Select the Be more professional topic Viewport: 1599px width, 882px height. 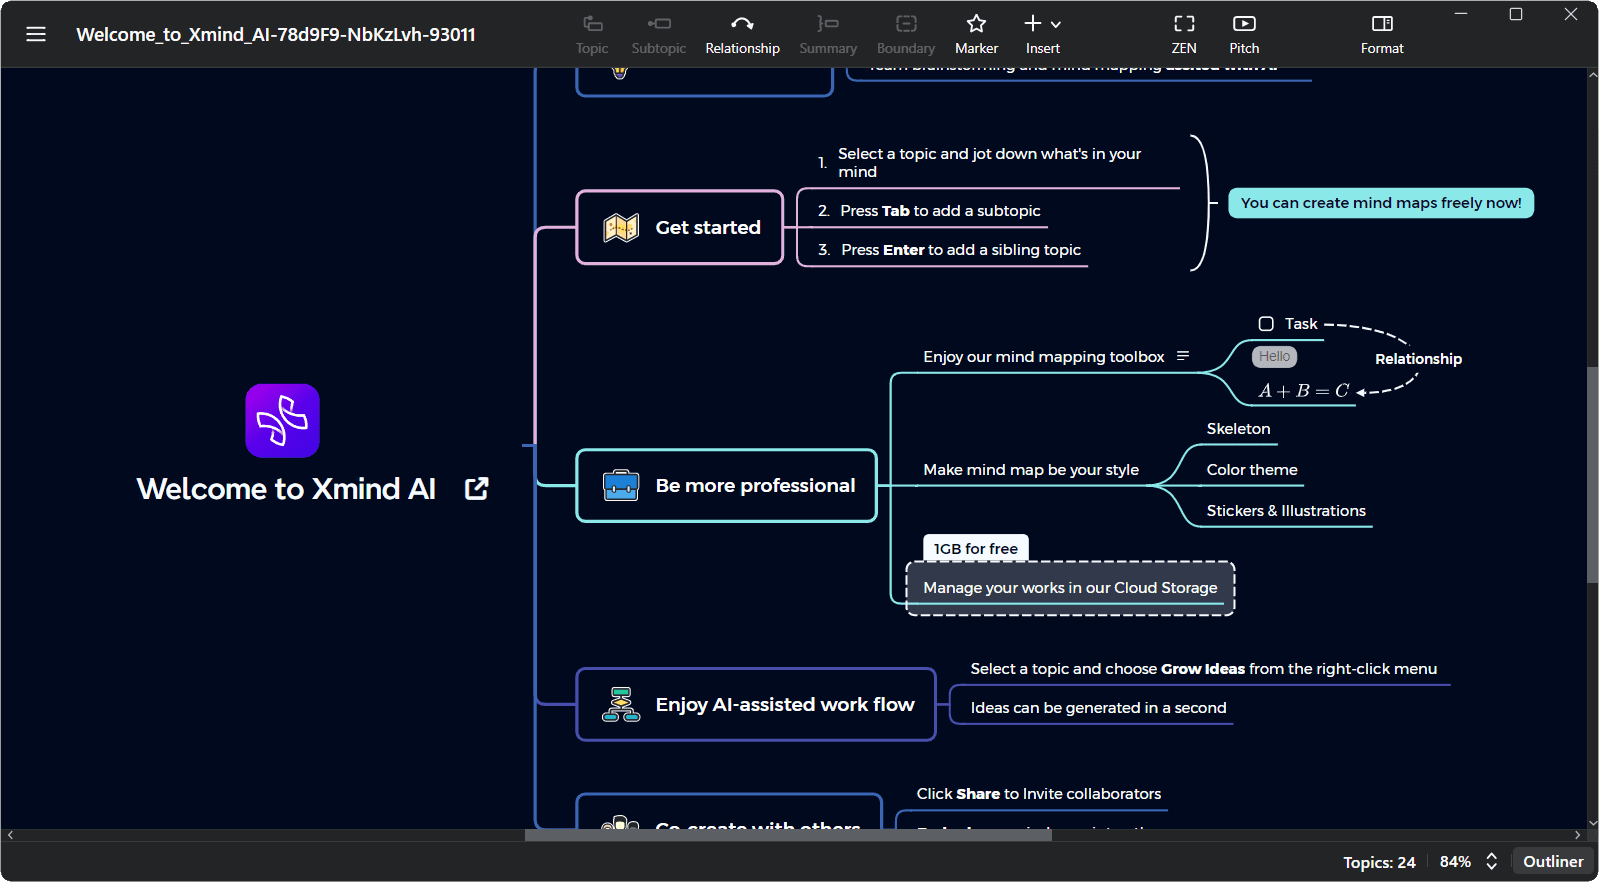(x=727, y=486)
